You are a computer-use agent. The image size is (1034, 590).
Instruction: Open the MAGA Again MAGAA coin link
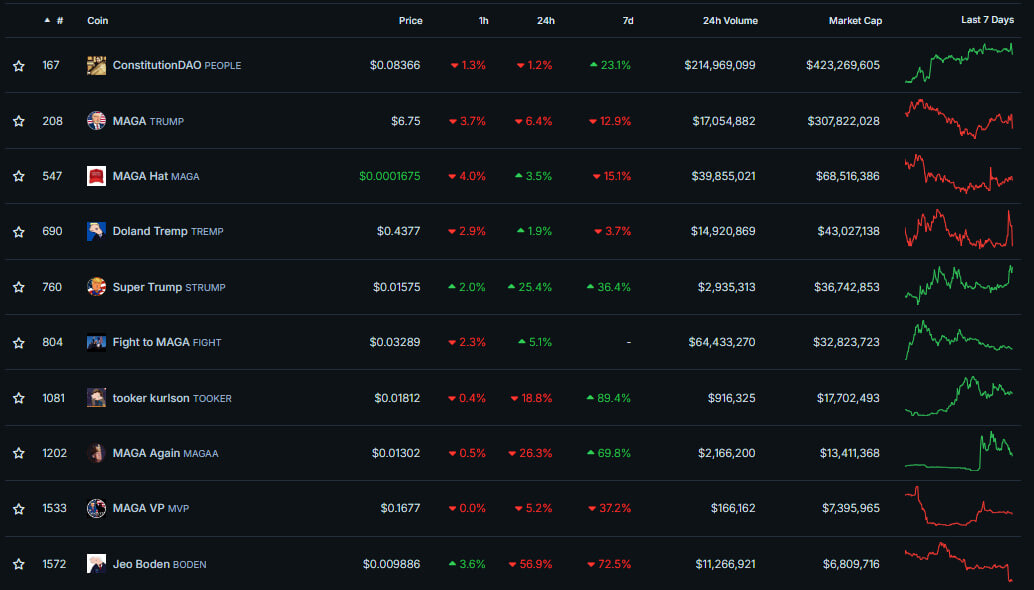[166, 453]
